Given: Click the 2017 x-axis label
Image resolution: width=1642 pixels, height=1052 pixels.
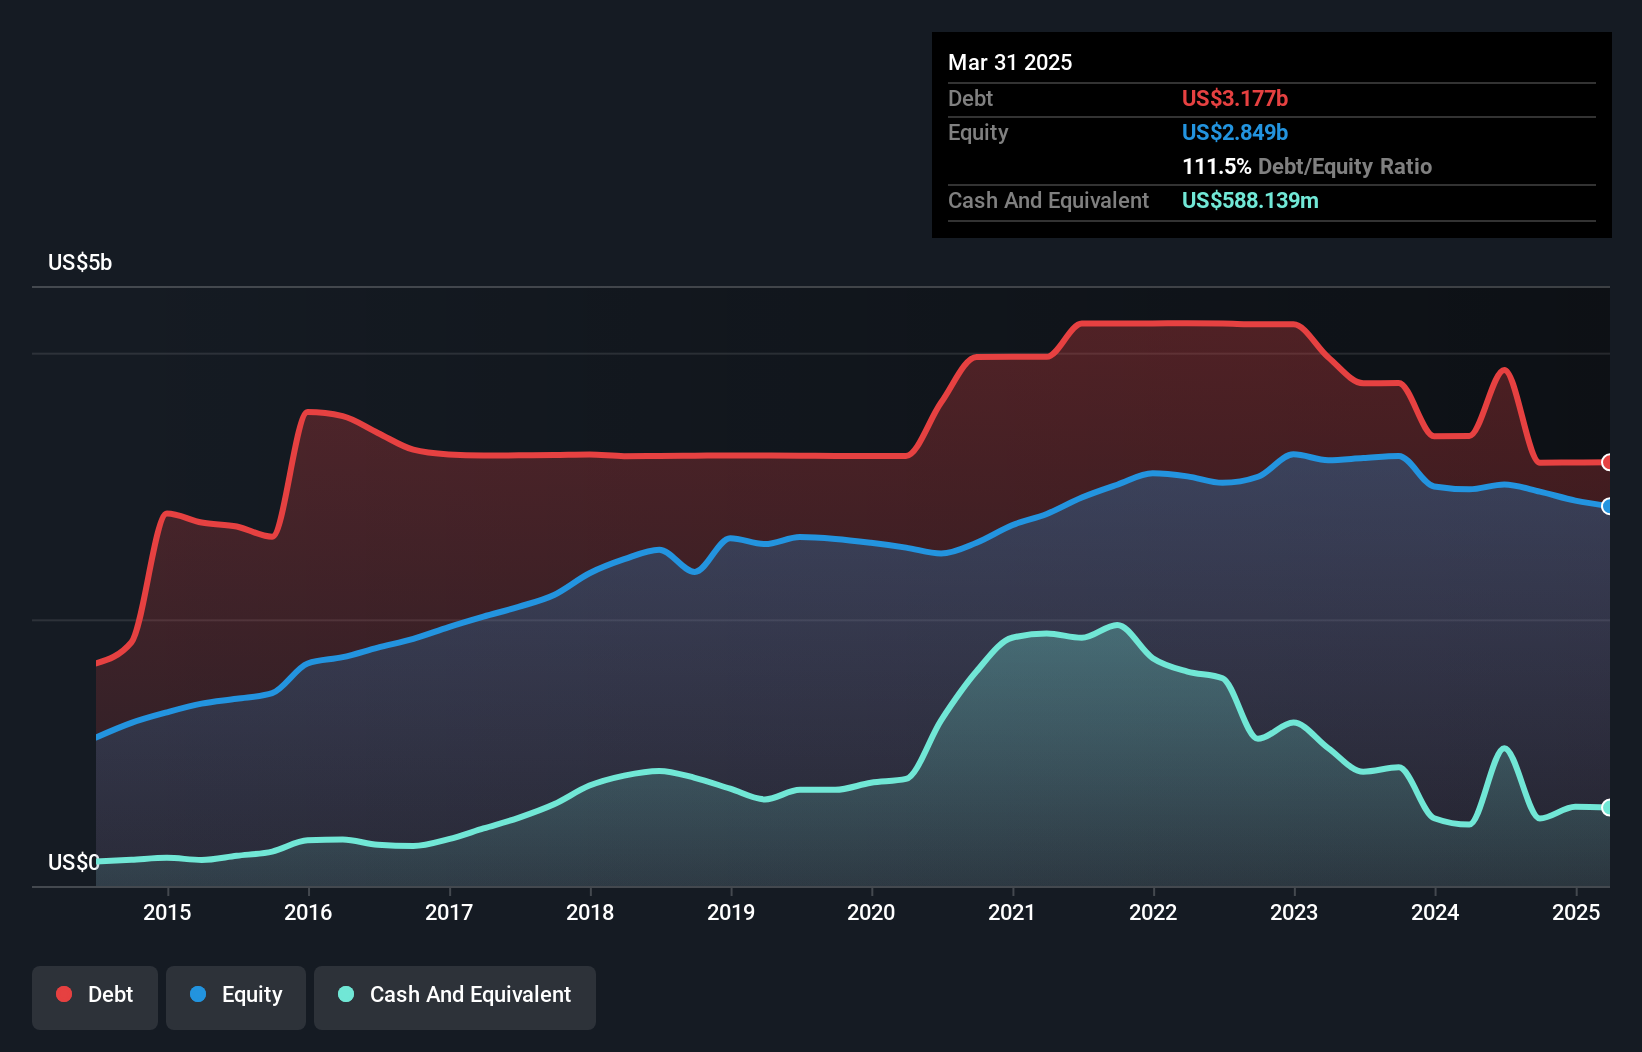Looking at the screenshot, I should [449, 912].
